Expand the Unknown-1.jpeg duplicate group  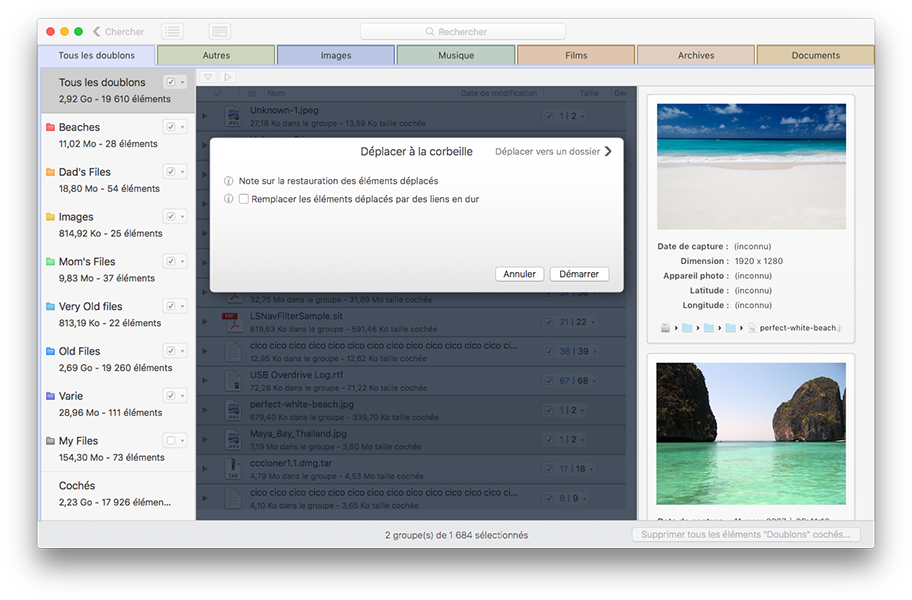point(205,116)
